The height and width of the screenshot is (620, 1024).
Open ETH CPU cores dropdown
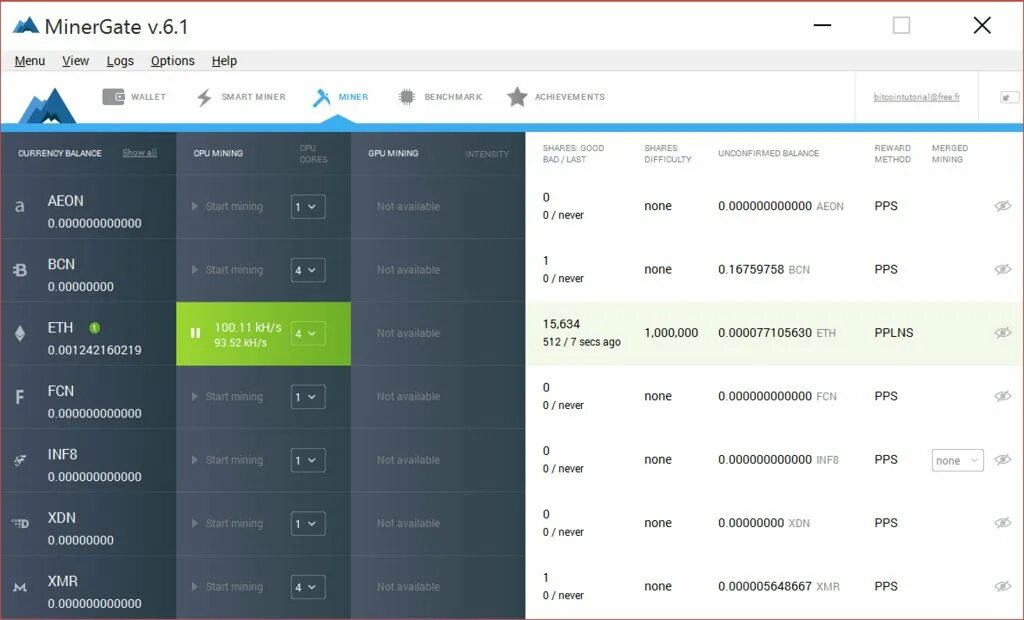(x=308, y=333)
